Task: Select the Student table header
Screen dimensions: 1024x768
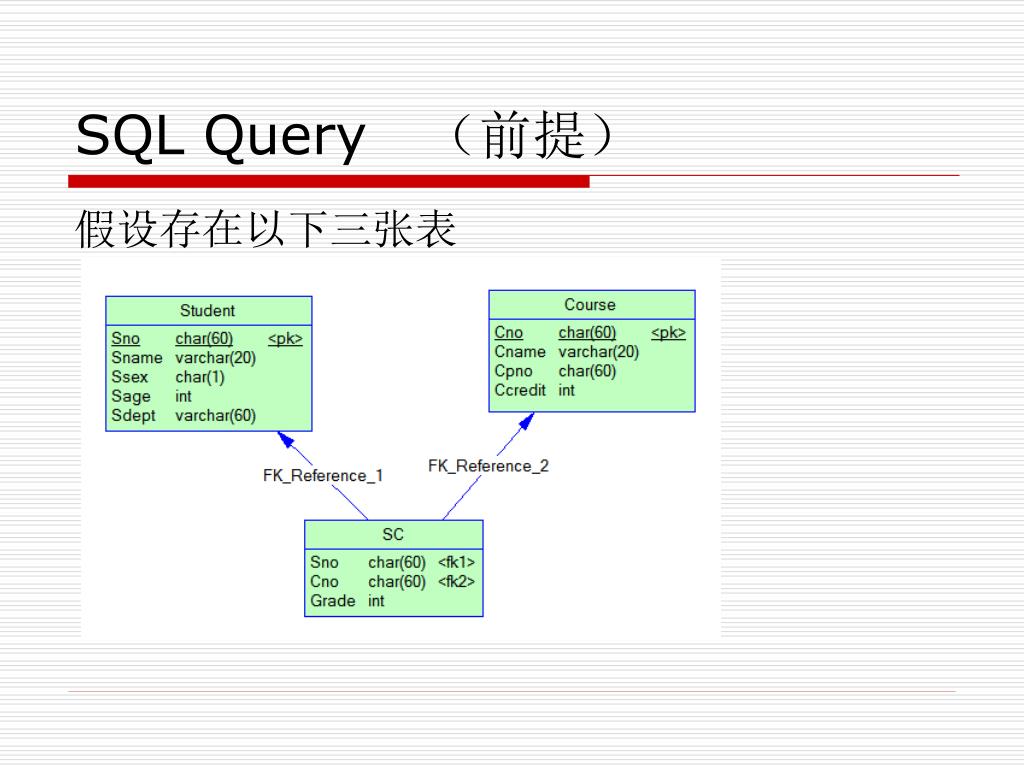Action: pyautogui.click(x=208, y=311)
